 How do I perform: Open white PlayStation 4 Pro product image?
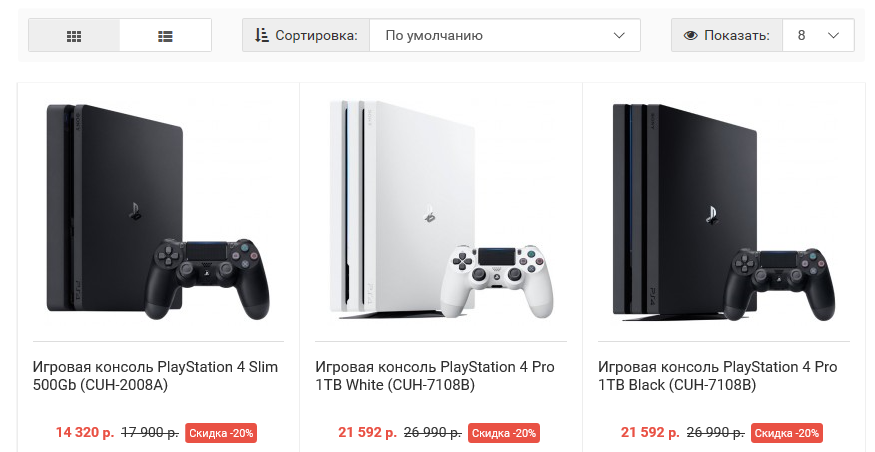coord(440,212)
